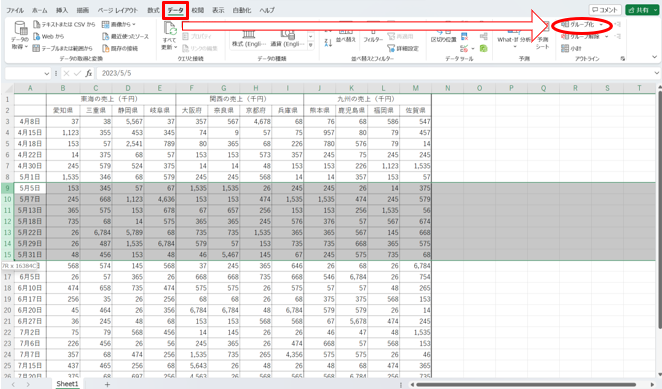This screenshot has height=389, width=662.
Task: Switch to the ページ レイアウト tab
Action: [x=118, y=10]
